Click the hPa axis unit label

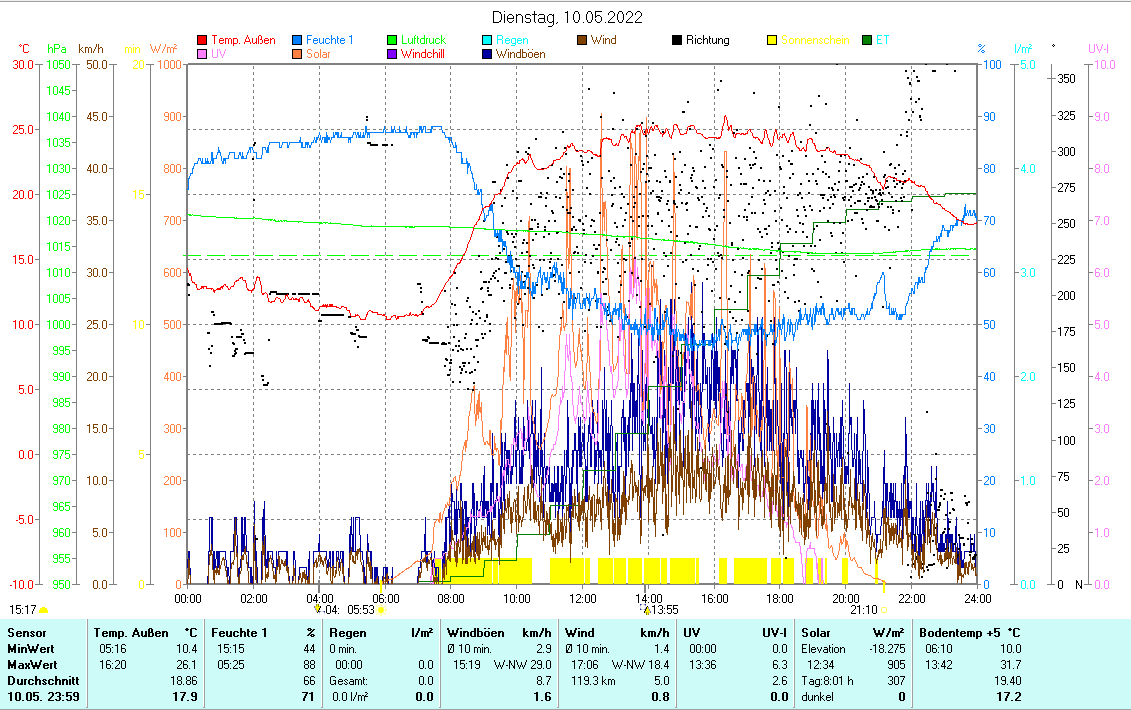coord(57,48)
